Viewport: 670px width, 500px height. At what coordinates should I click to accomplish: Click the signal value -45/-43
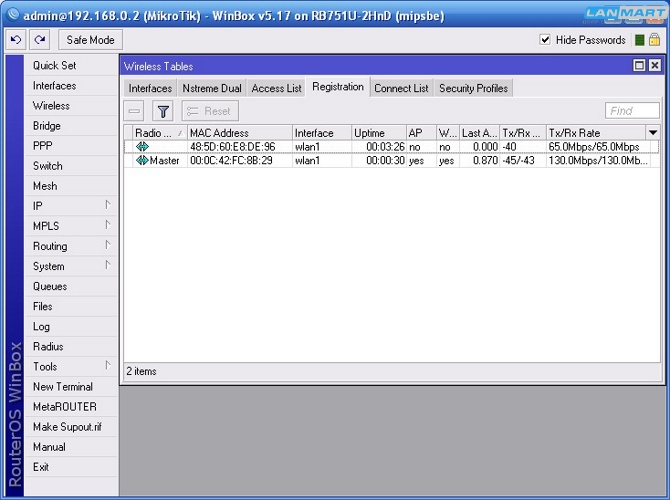(x=519, y=161)
